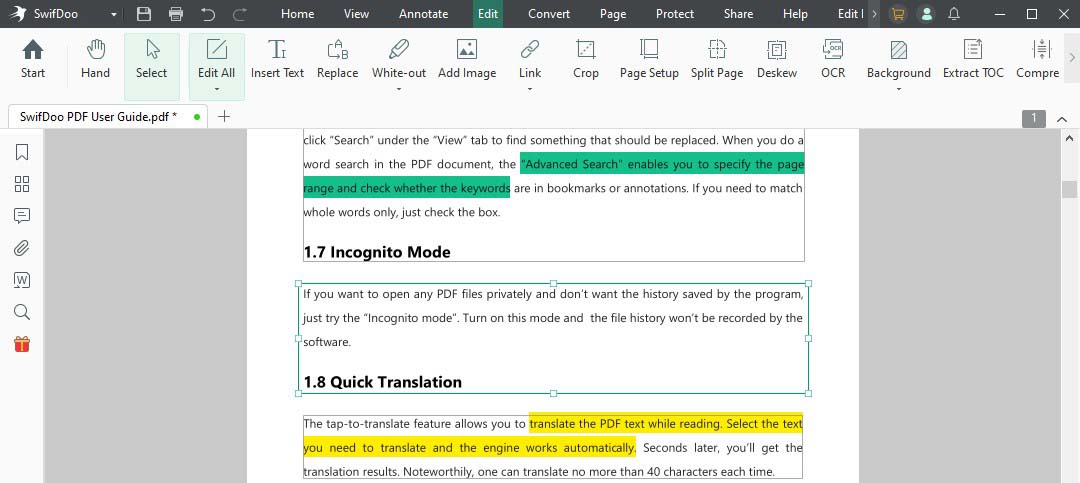The height and width of the screenshot is (483, 1080).
Task: Add a new document tab
Action: coord(224,116)
